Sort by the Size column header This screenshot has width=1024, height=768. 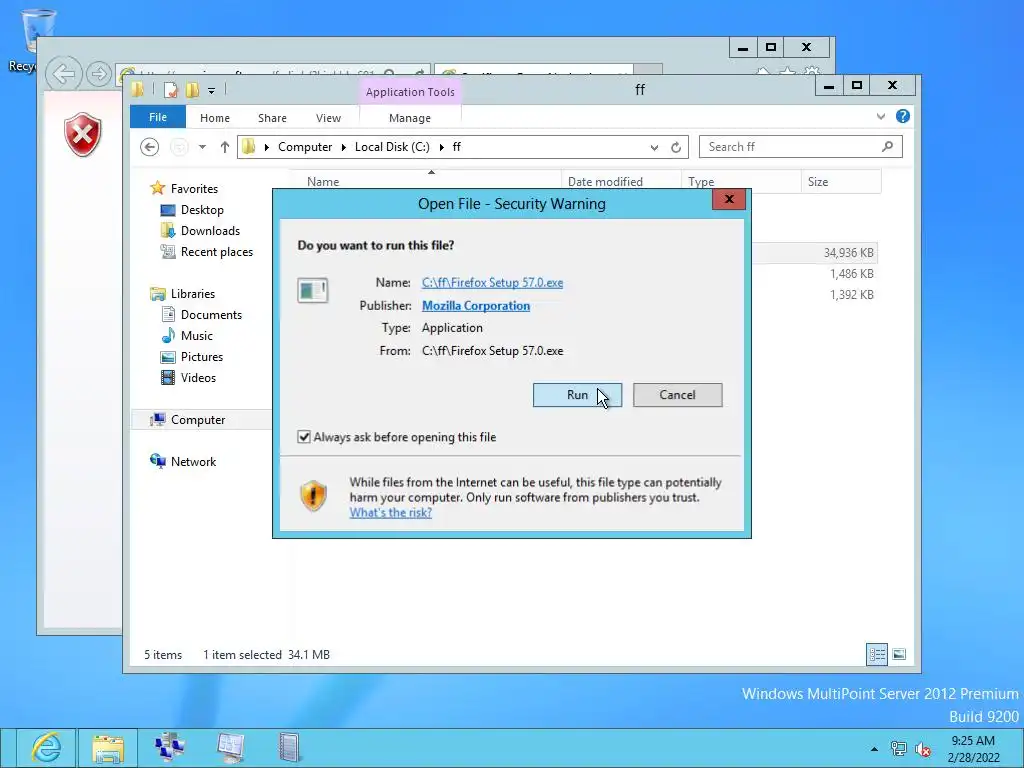[841, 182]
